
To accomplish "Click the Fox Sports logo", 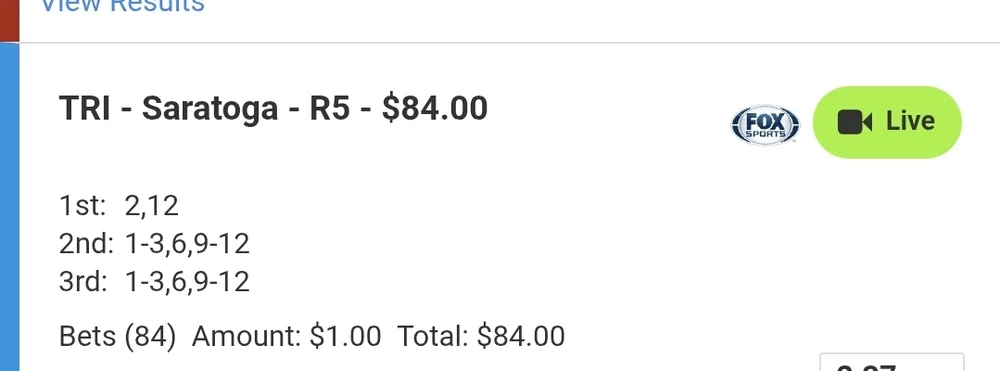I will pos(765,124).
